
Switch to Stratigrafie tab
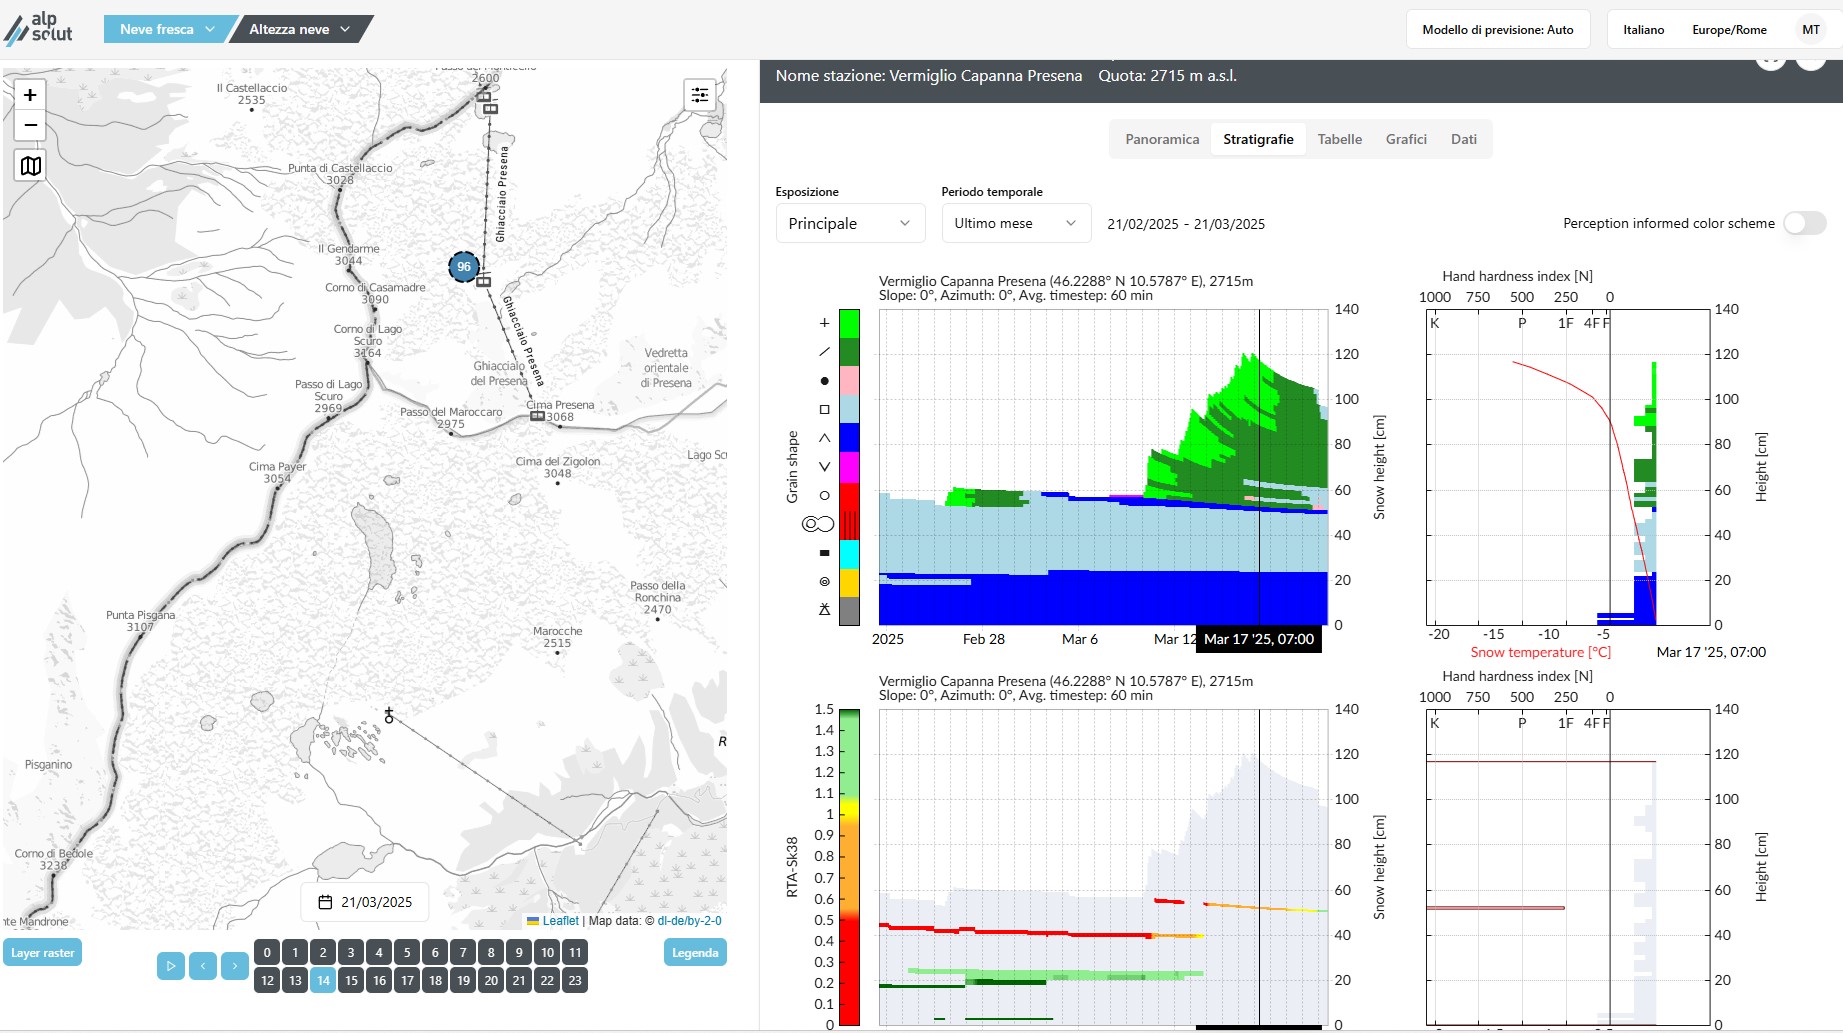coord(1258,139)
